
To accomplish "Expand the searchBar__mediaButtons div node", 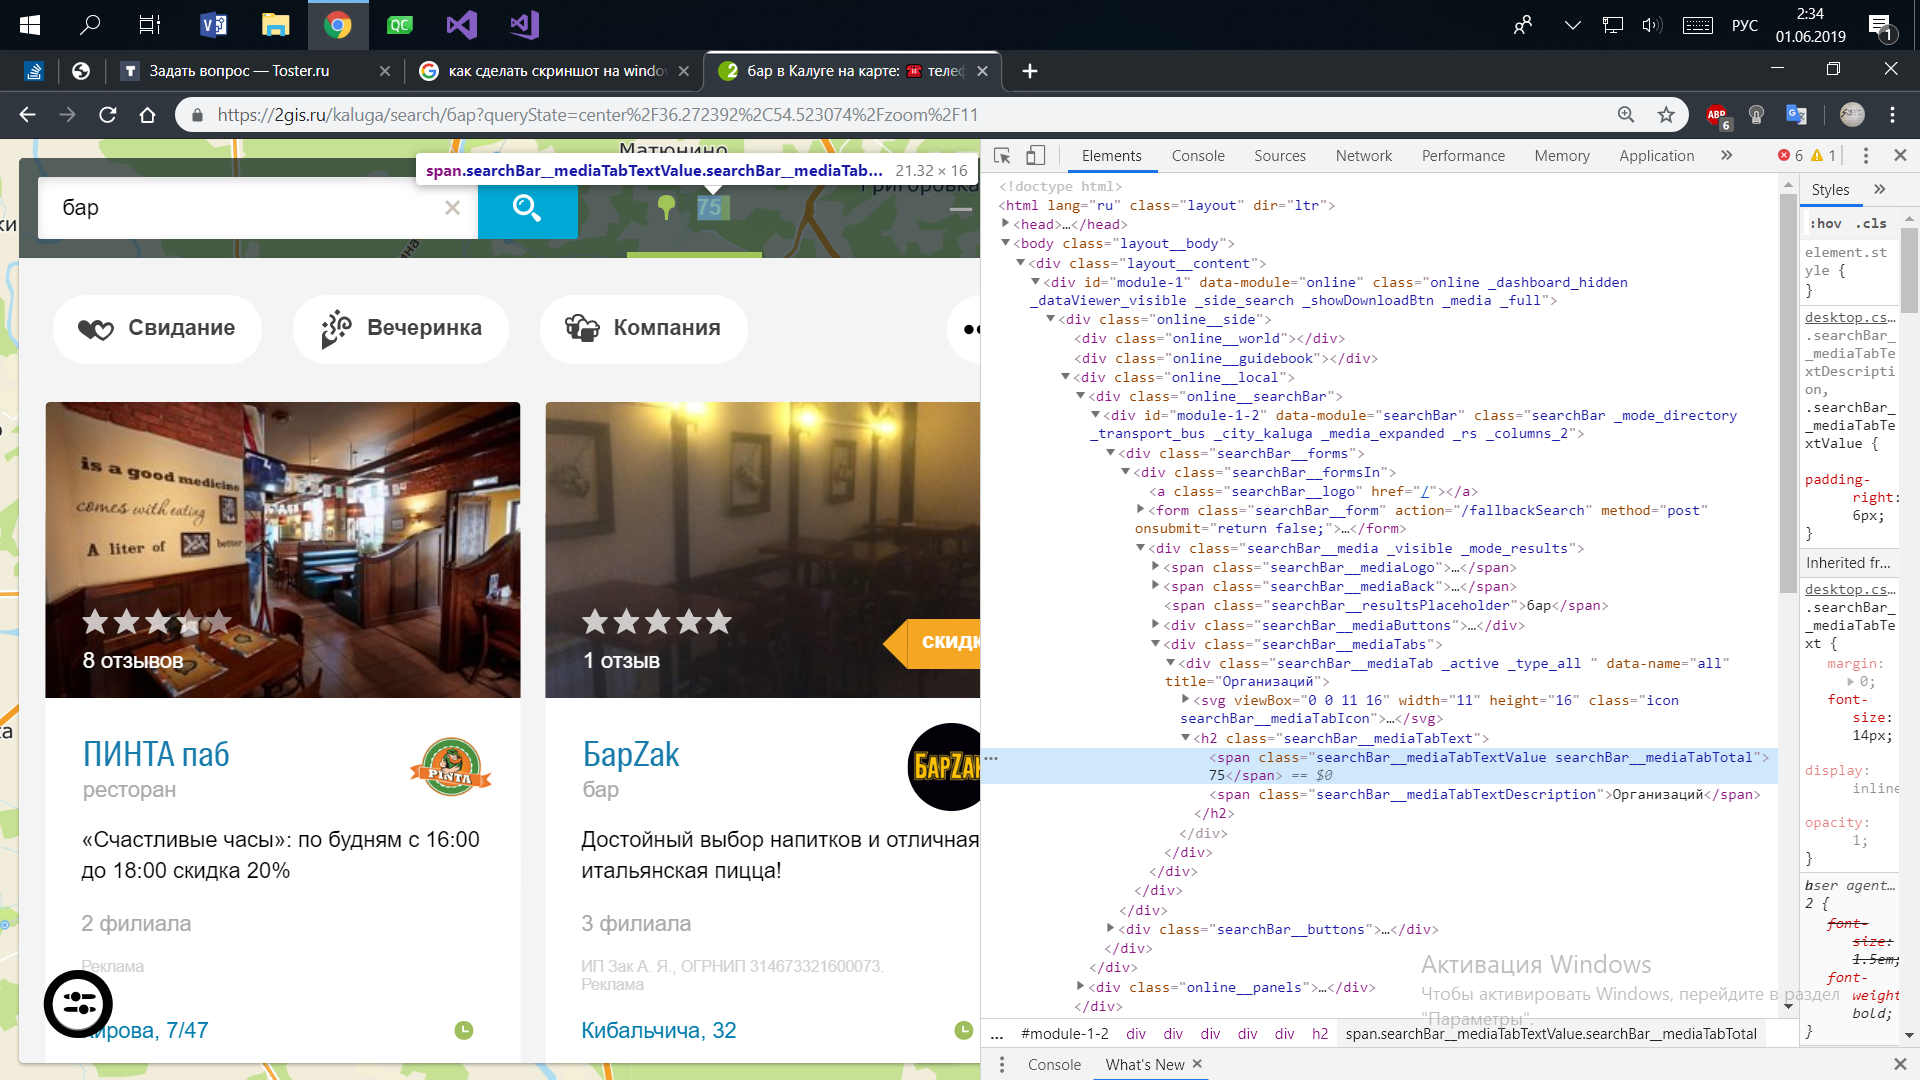I will point(1155,625).
